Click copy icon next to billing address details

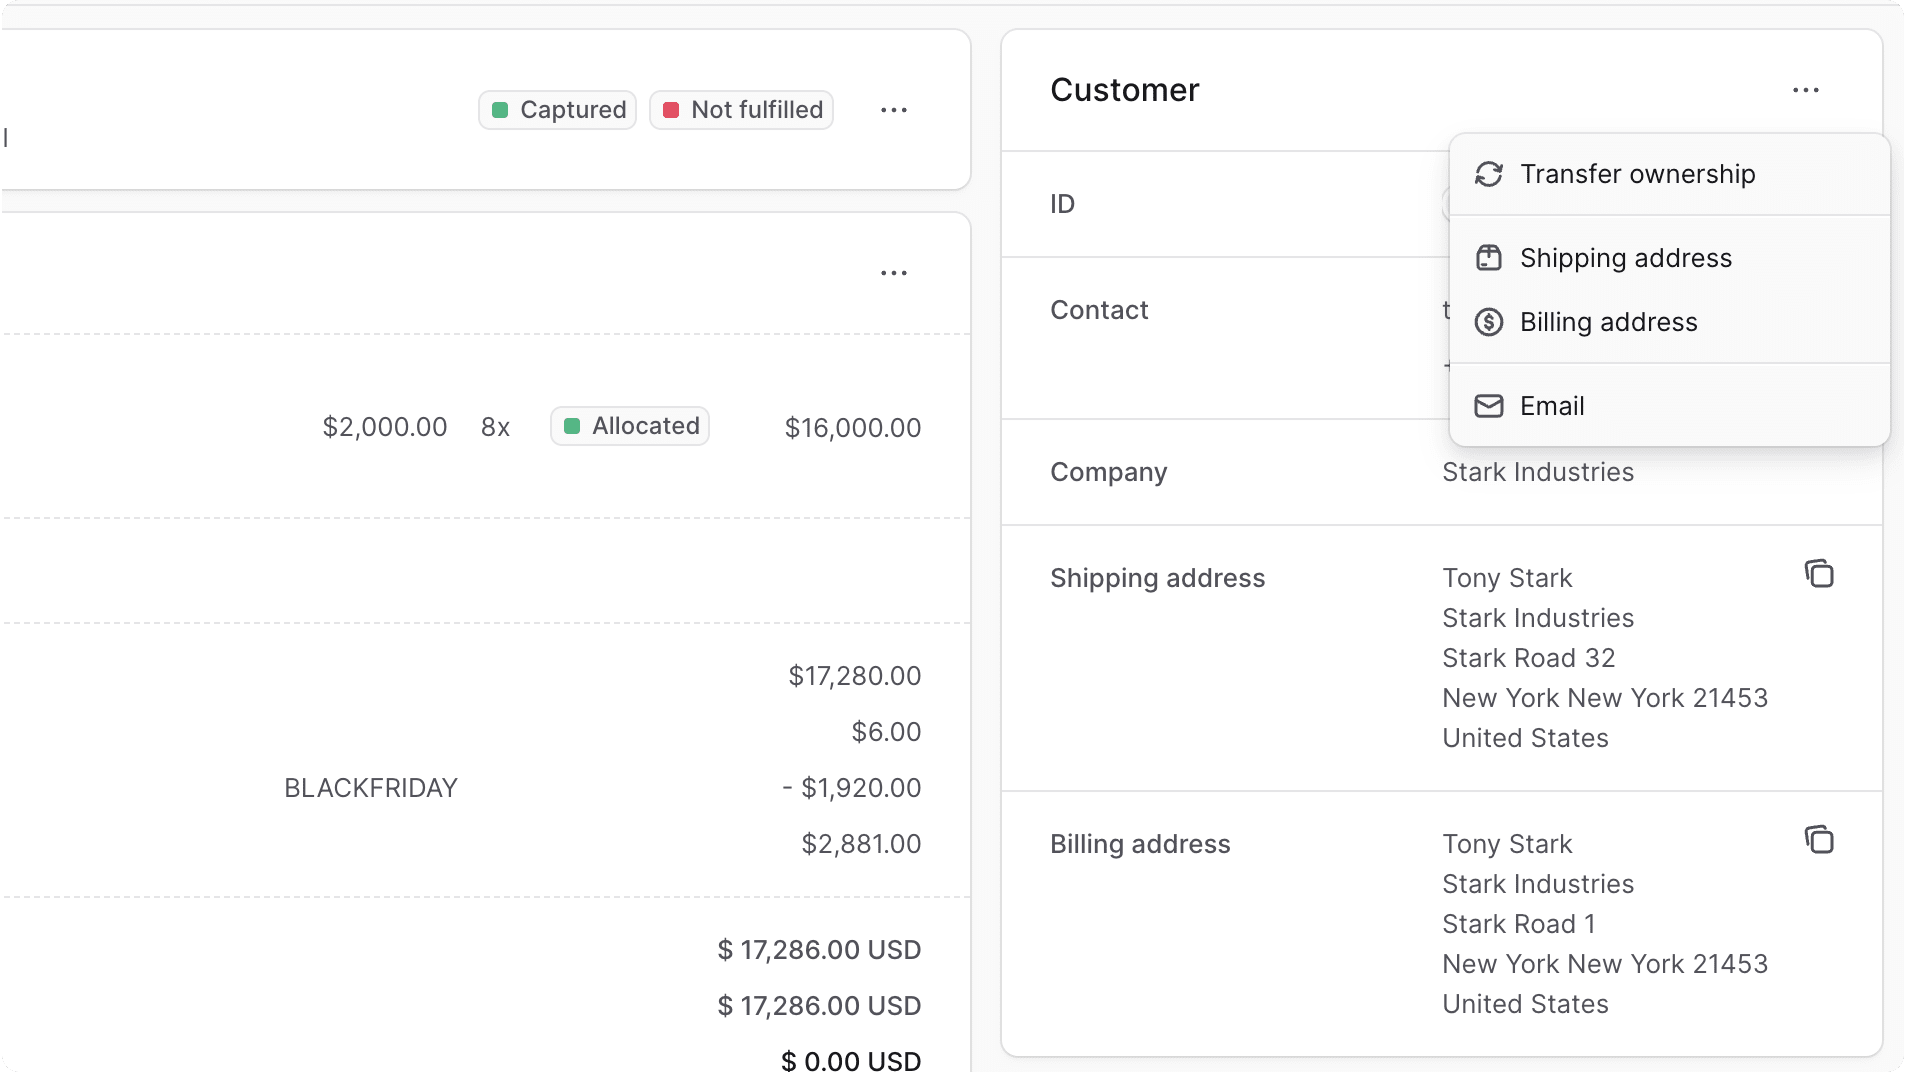1818,840
